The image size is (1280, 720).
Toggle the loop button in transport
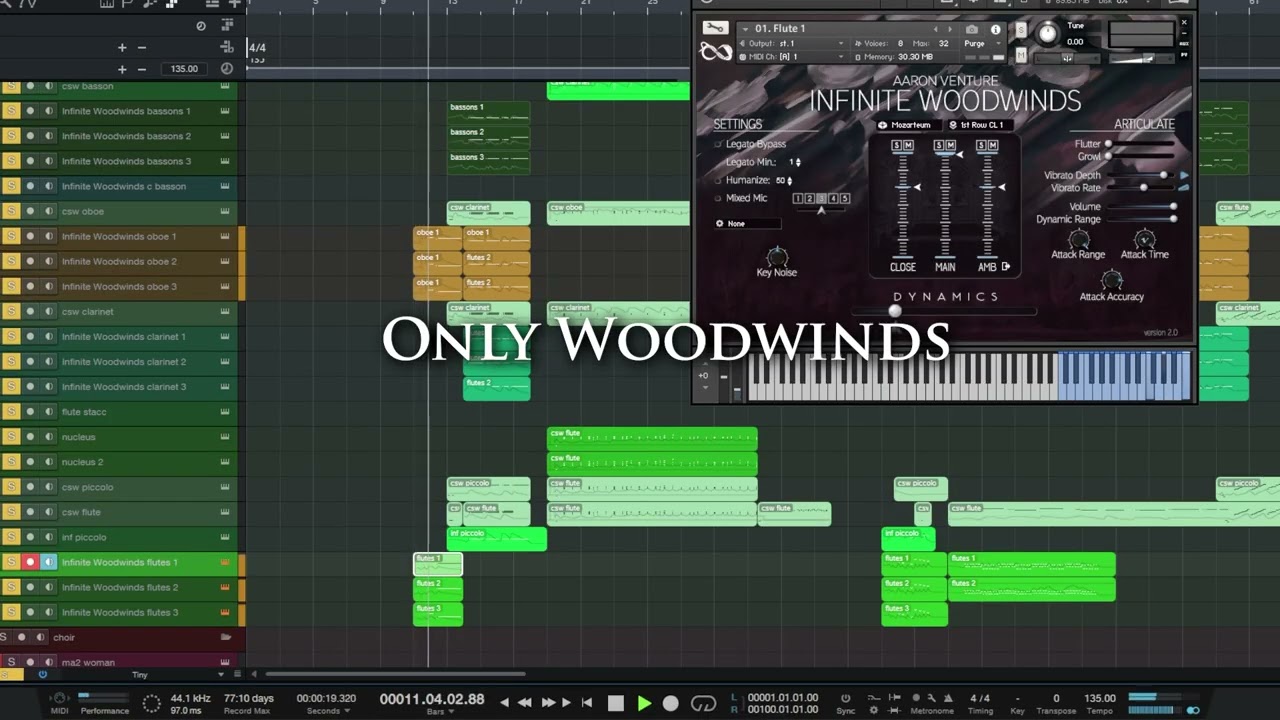point(704,703)
